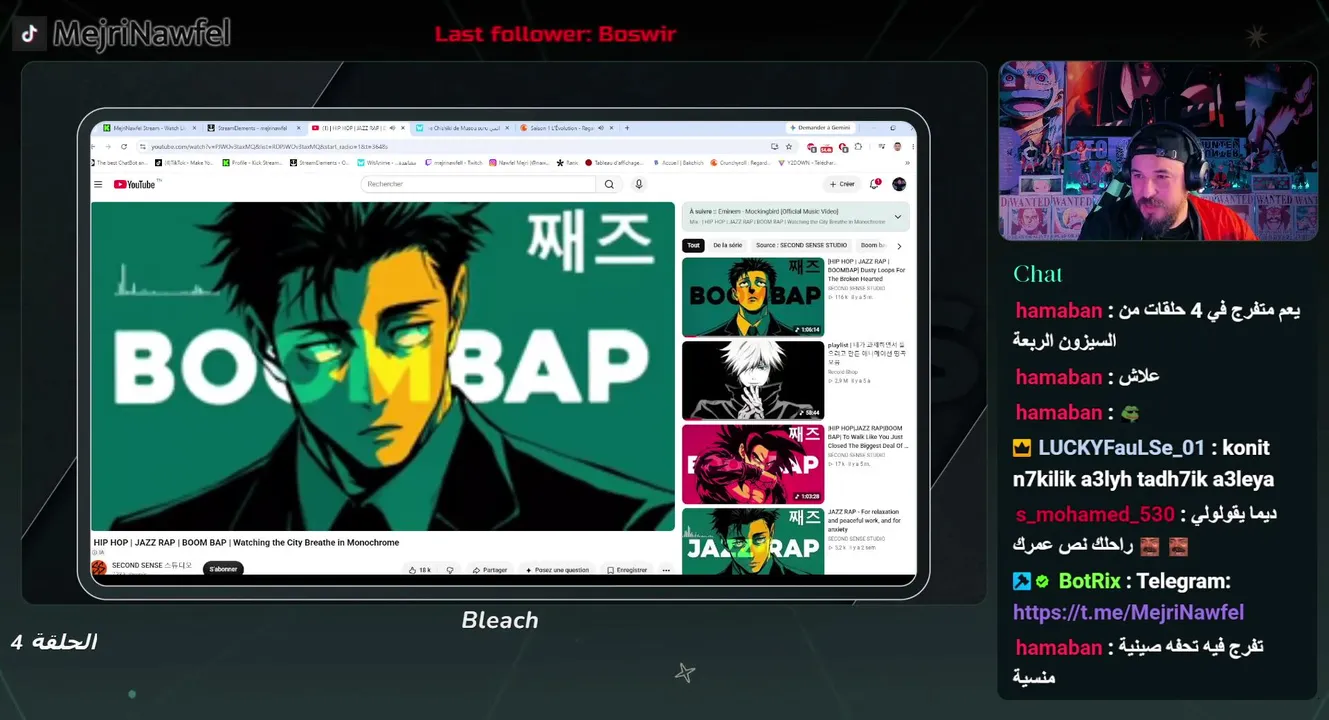Screen dimensions: 1329x720
Task: Open the mejrinawfel Twitch bookmark
Action: tap(453, 162)
